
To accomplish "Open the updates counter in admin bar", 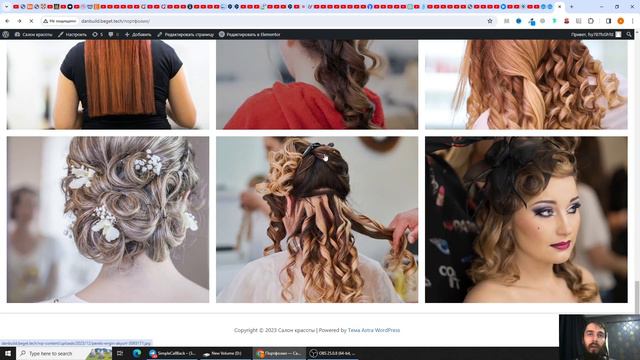I will coord(98,35).
